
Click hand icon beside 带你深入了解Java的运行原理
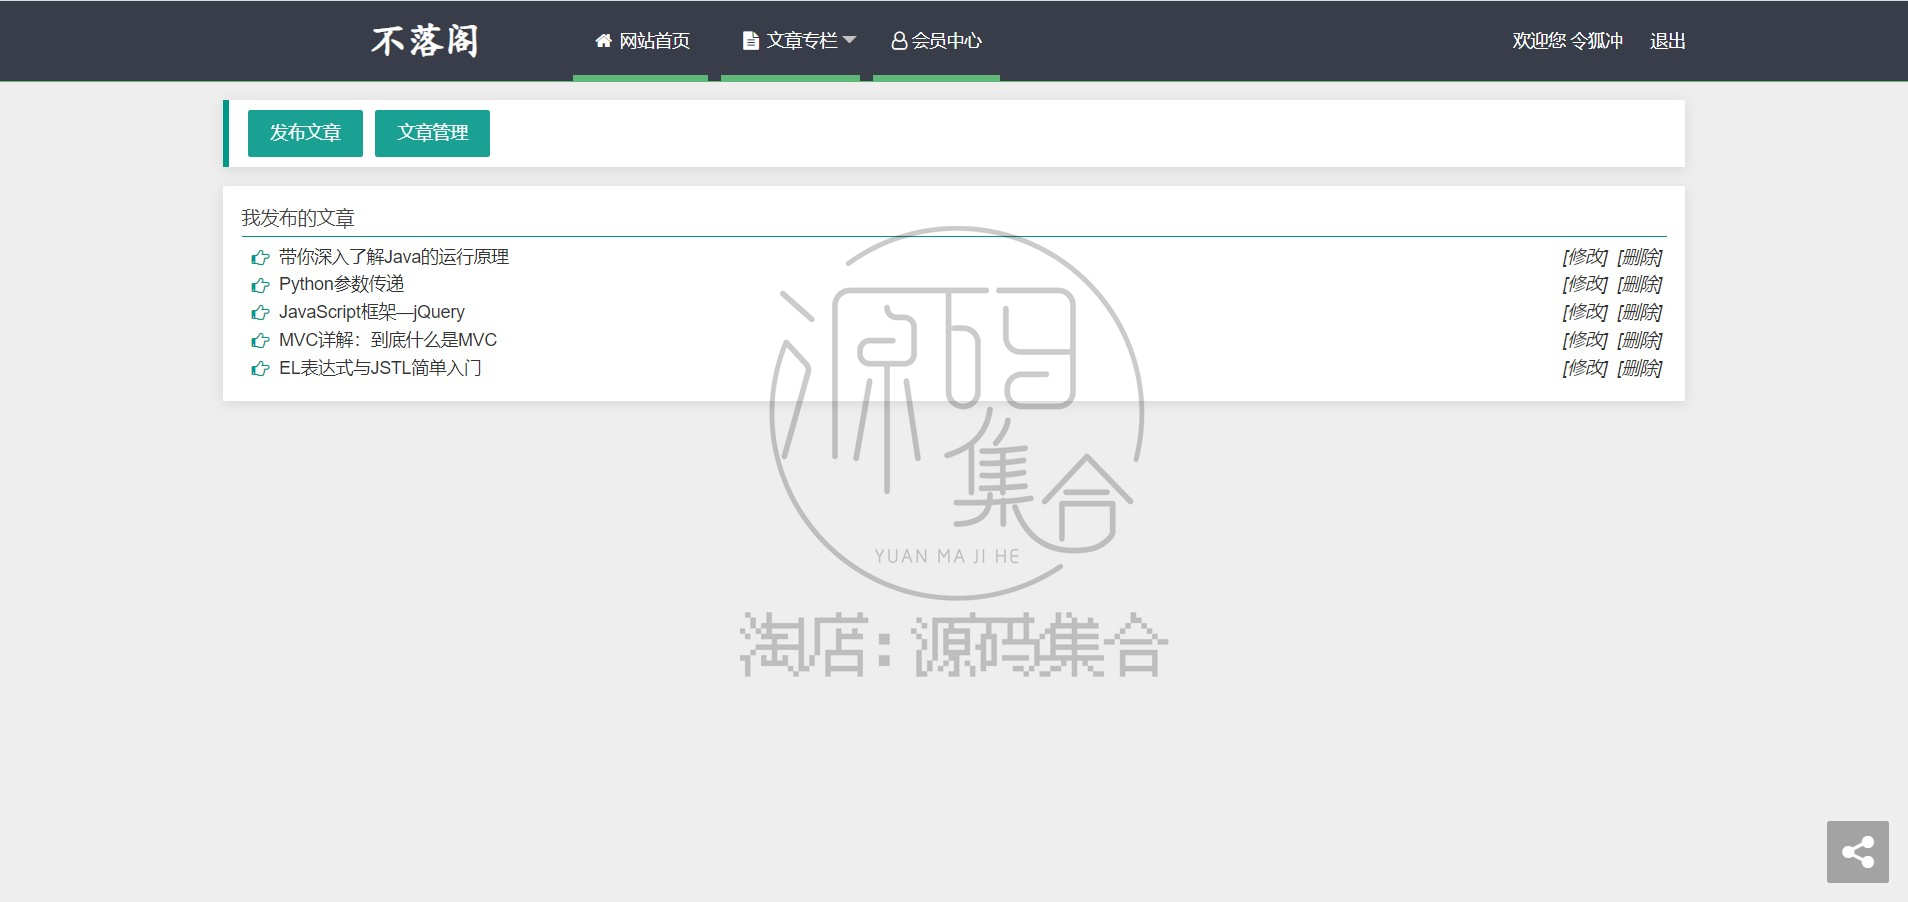coord(260,258)
